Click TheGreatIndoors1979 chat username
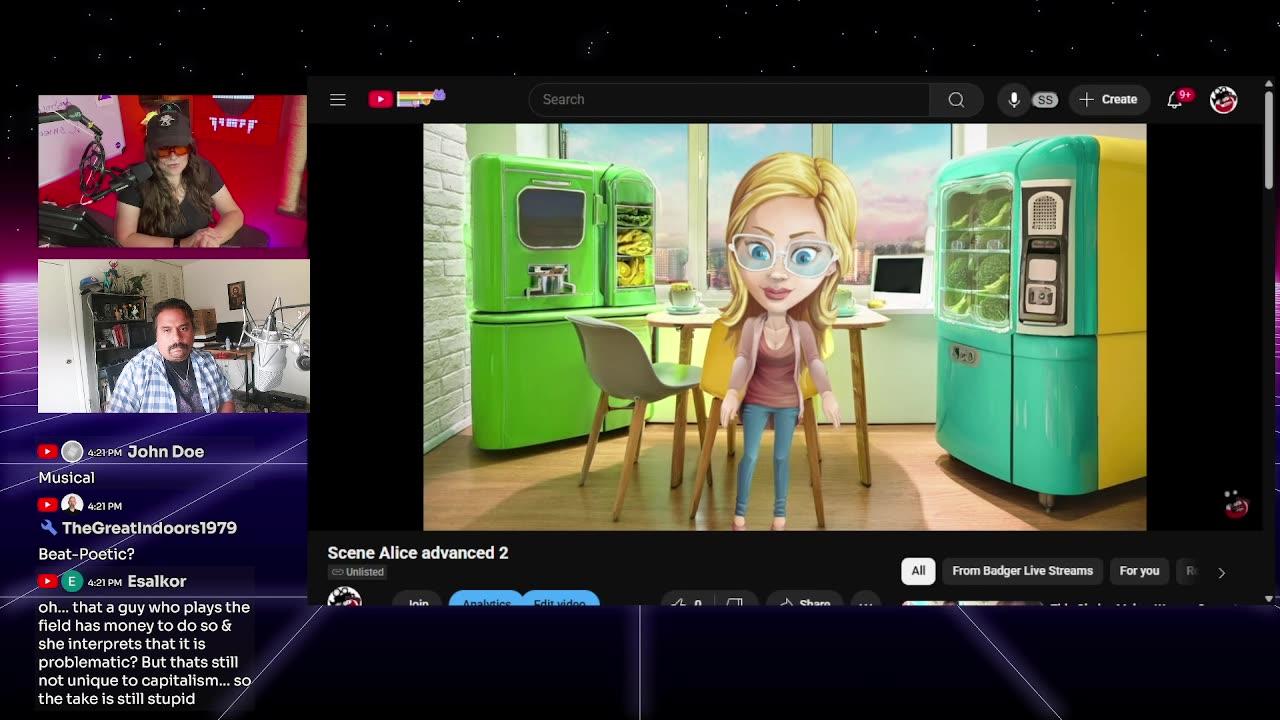 (149, 528)
